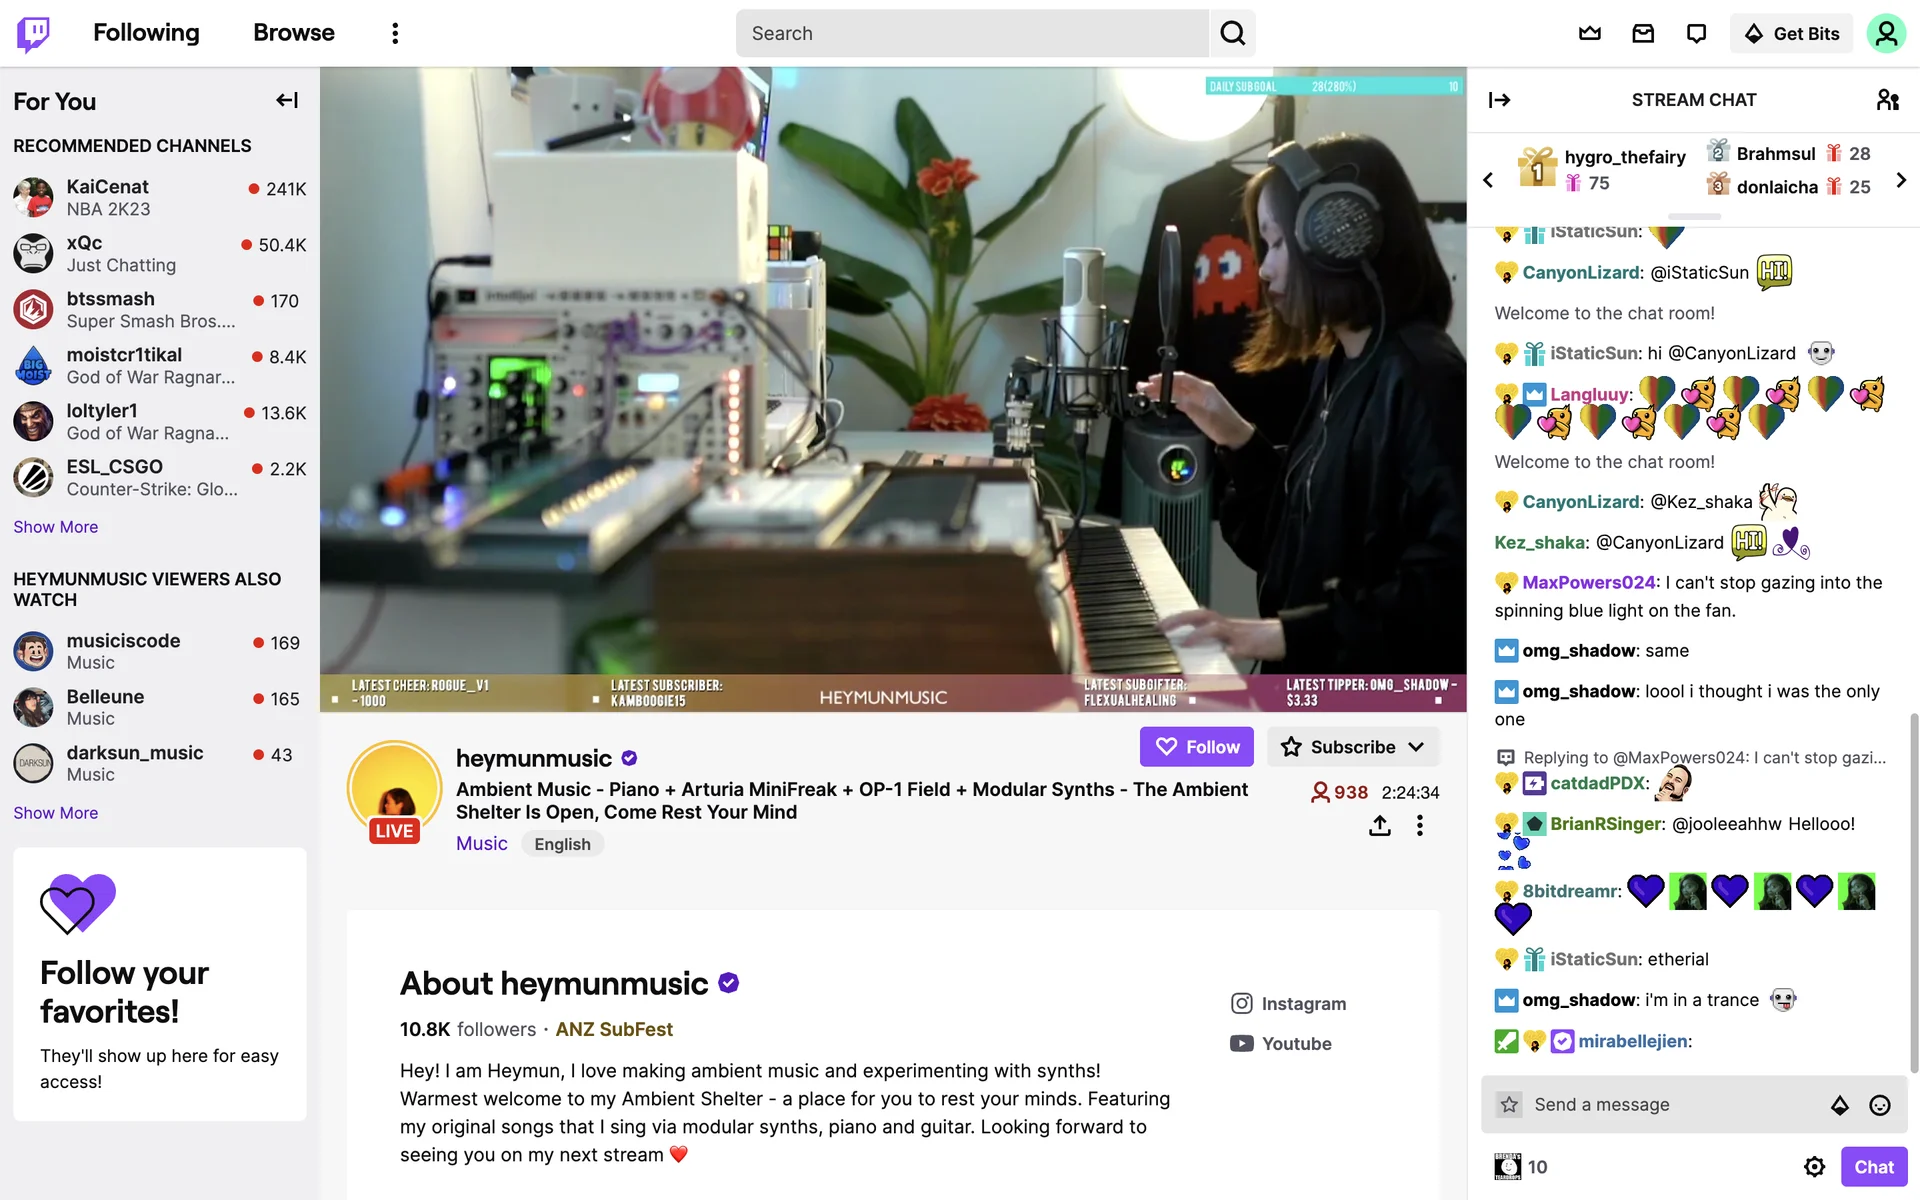Click the Twitch logo home icon

33,33
